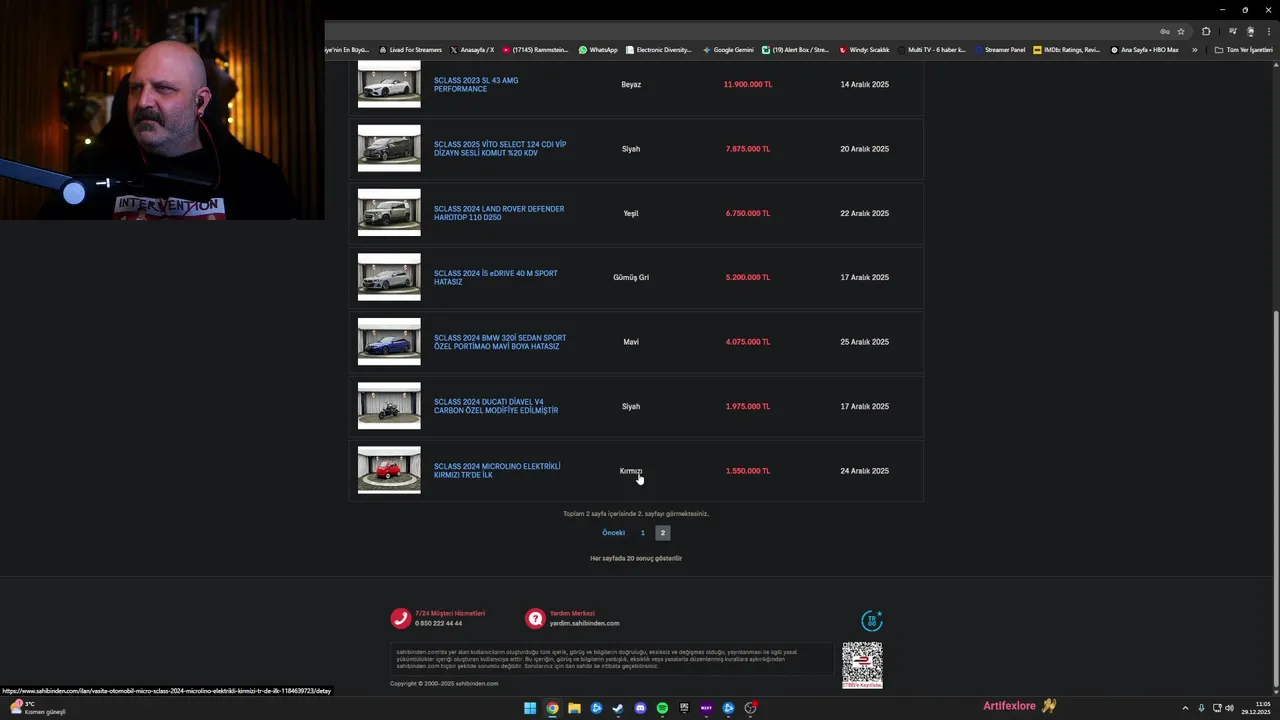
Task: Click the Land Rover Defender thumbnail
Action: (x=389, y=213)
